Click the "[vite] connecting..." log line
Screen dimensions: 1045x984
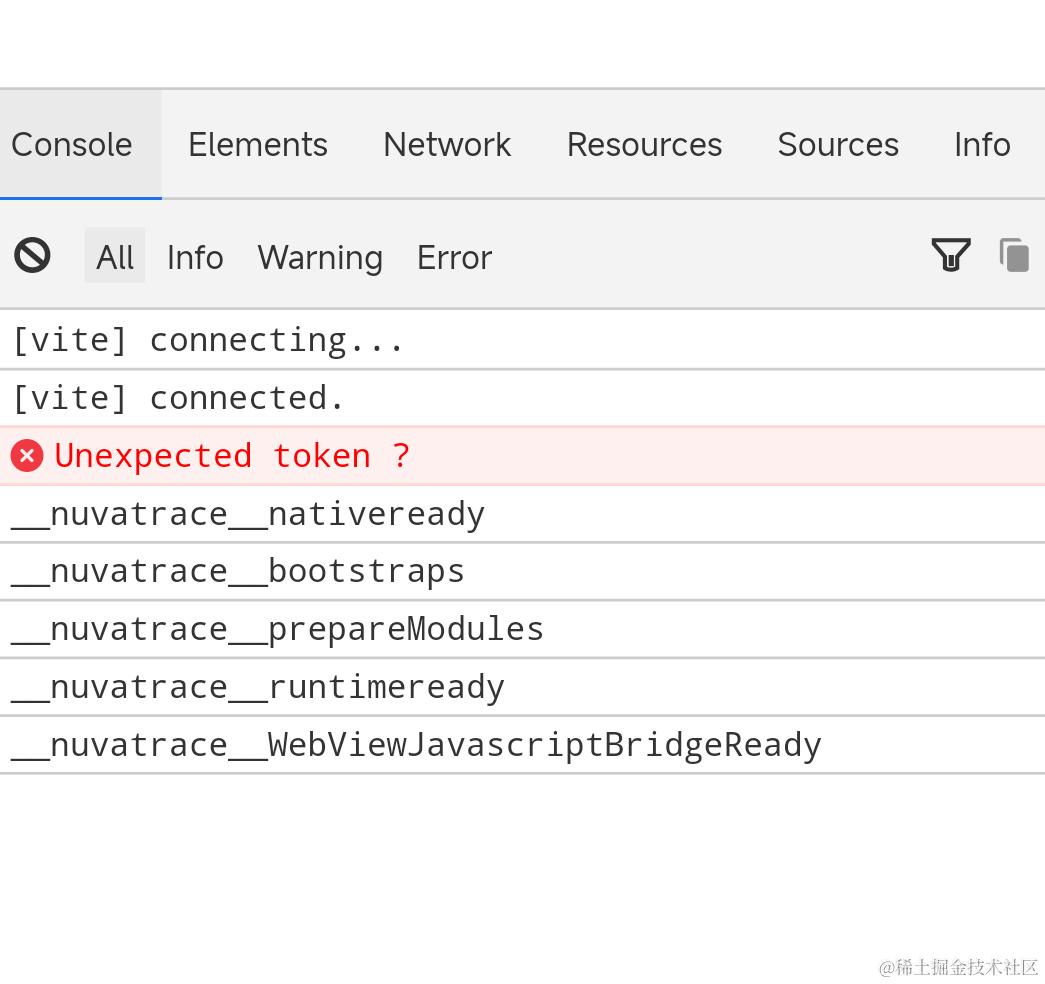pyautogui.click(x=208, y=340)
